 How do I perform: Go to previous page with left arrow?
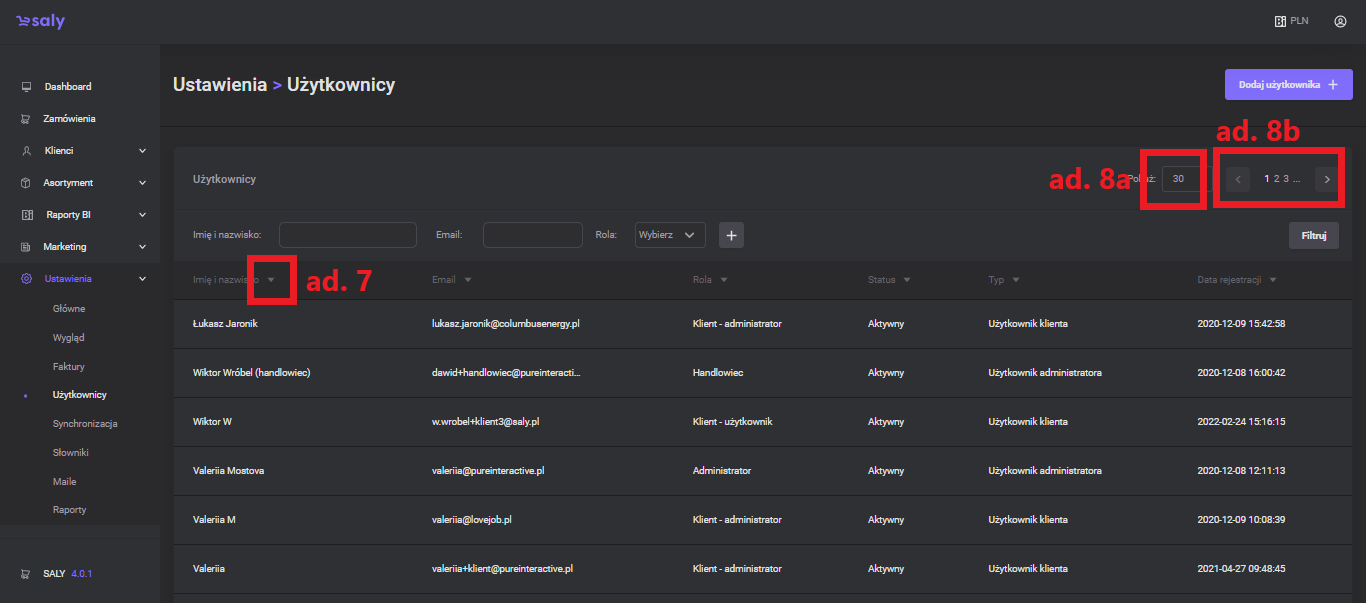pyautogui.click(x=1238, y=180)
